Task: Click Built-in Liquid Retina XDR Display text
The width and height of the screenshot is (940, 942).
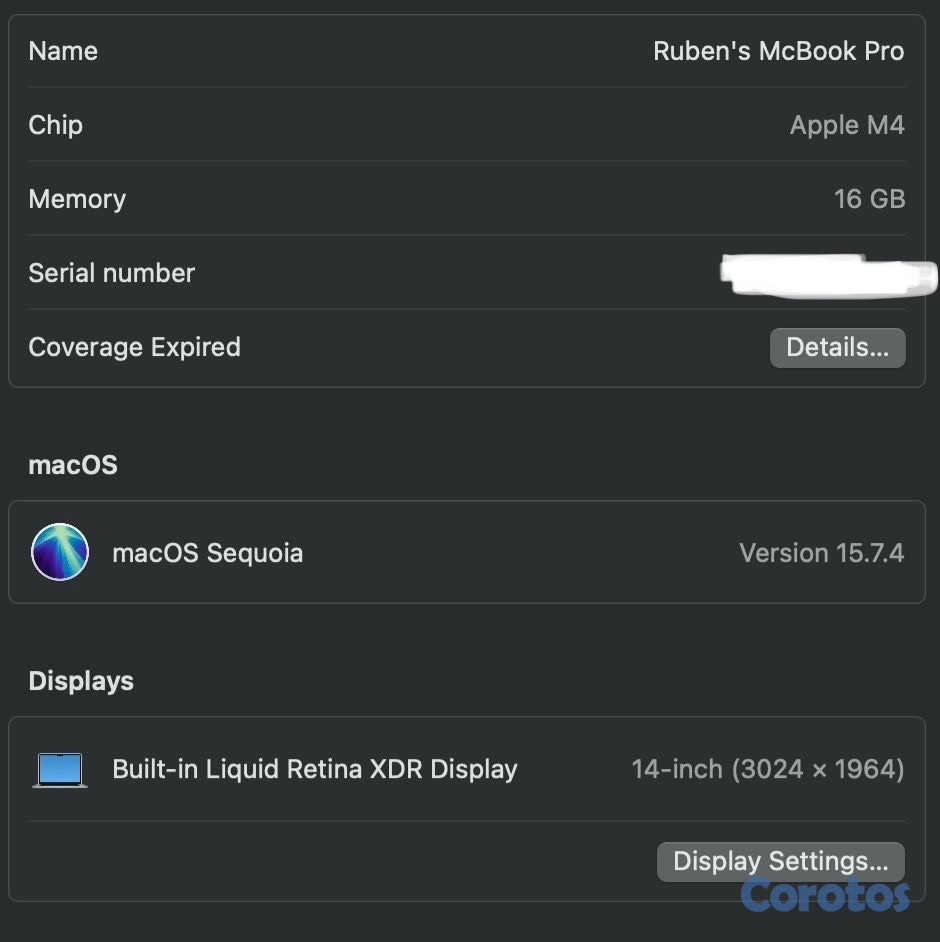Action: pos(314,769)
